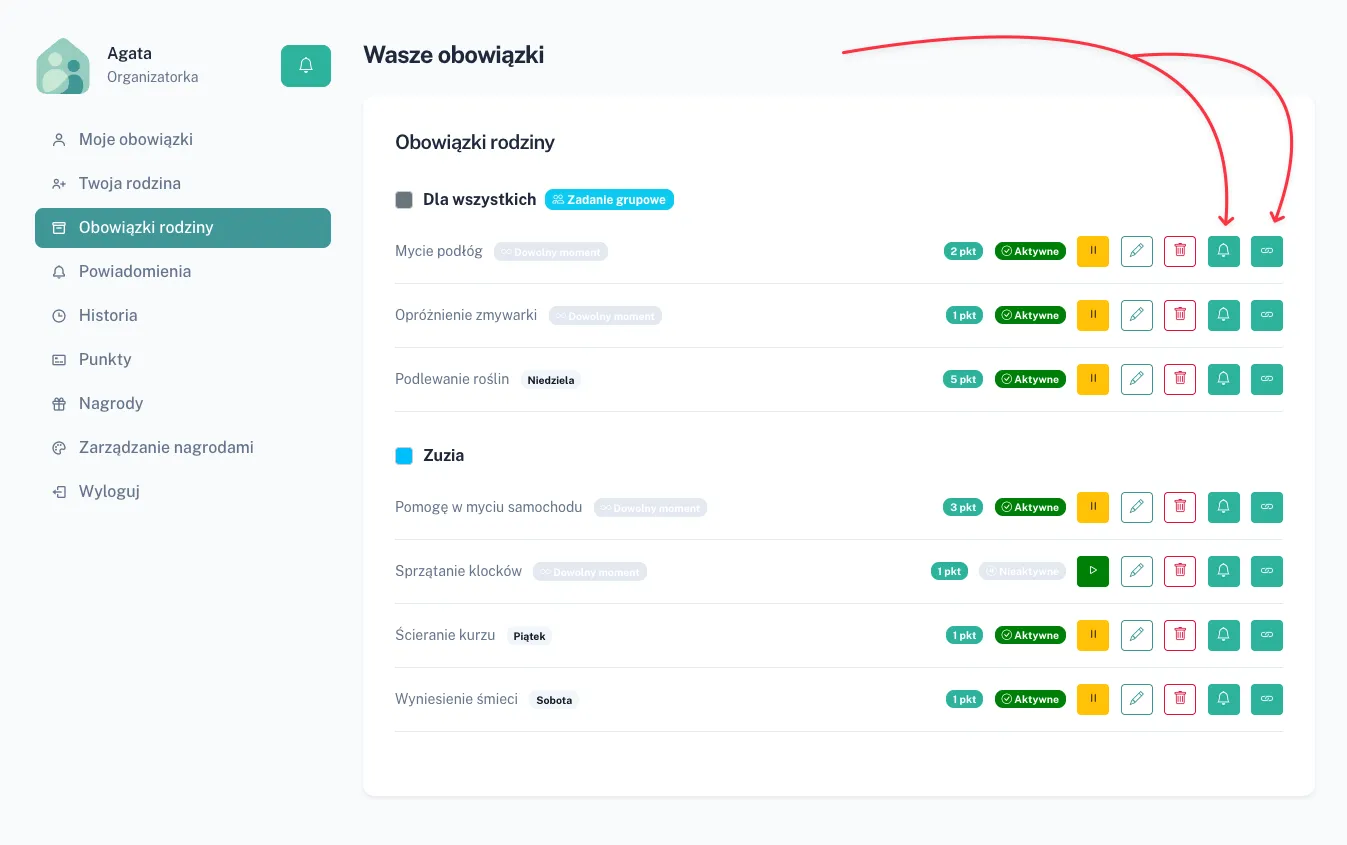Screen dimensions: 1347x845
Task: Open the Twoja rodzina page
Action: (x=130, y=184)
